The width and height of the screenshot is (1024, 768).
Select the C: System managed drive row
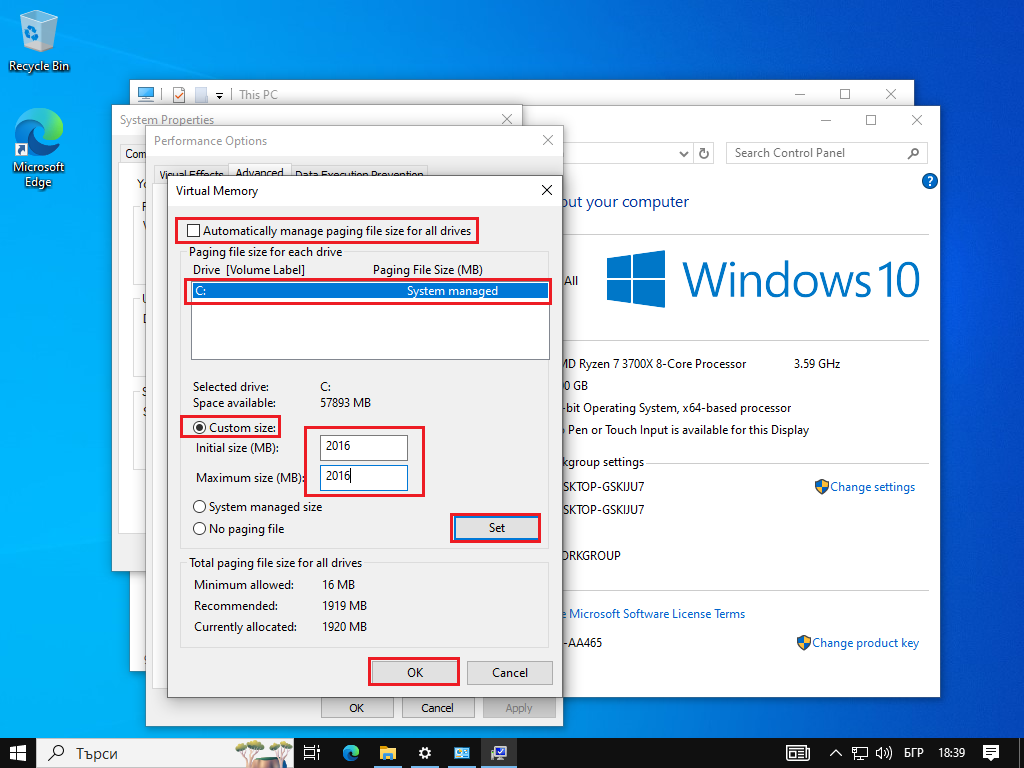tap(370, 291)
